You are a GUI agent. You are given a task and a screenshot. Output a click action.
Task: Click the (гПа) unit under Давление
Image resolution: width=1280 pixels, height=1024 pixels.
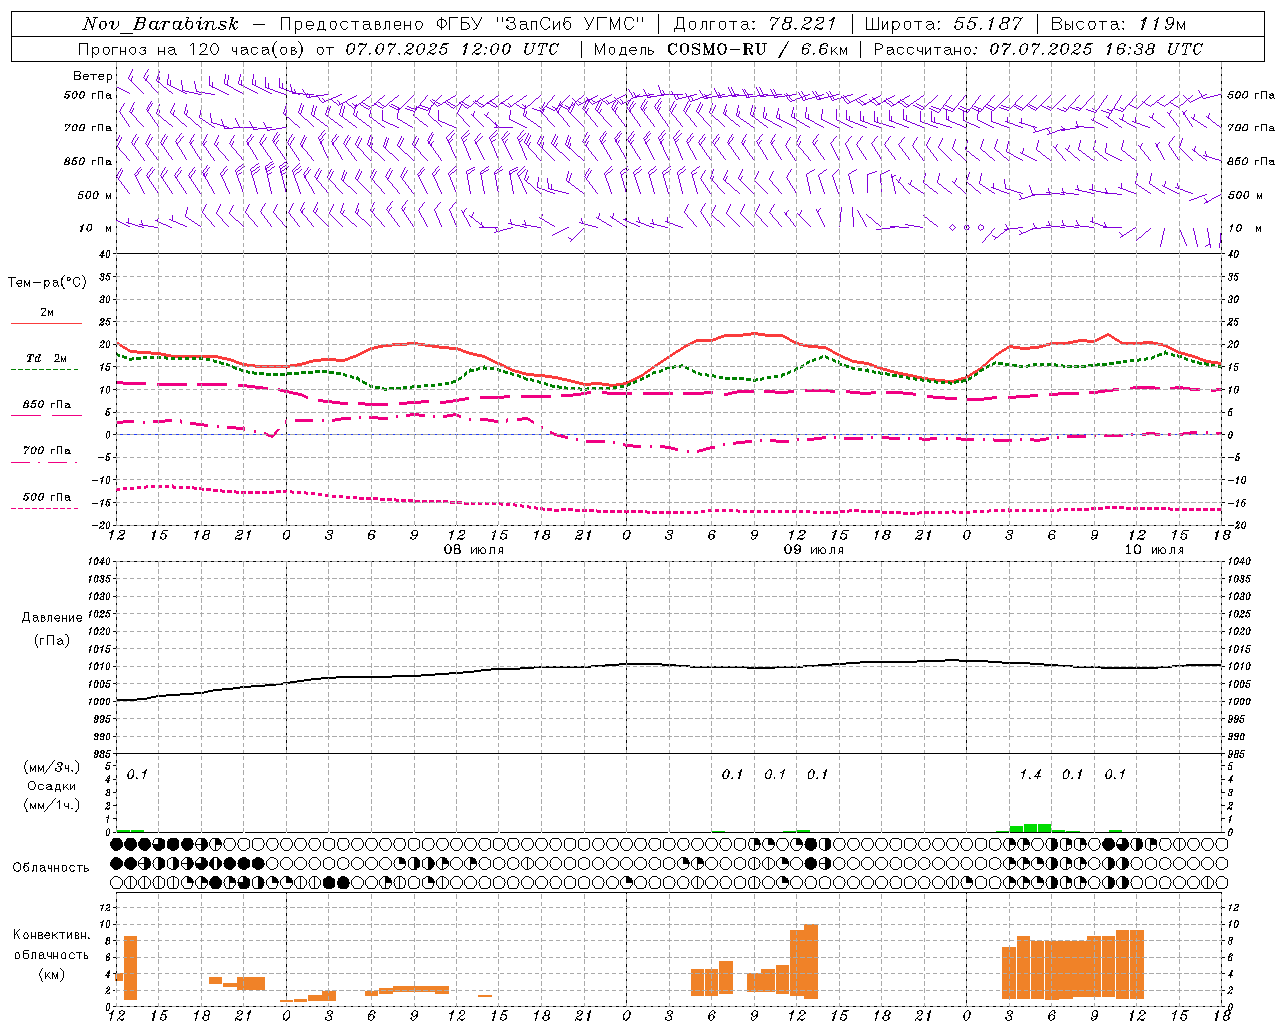(x=52, y=640)
